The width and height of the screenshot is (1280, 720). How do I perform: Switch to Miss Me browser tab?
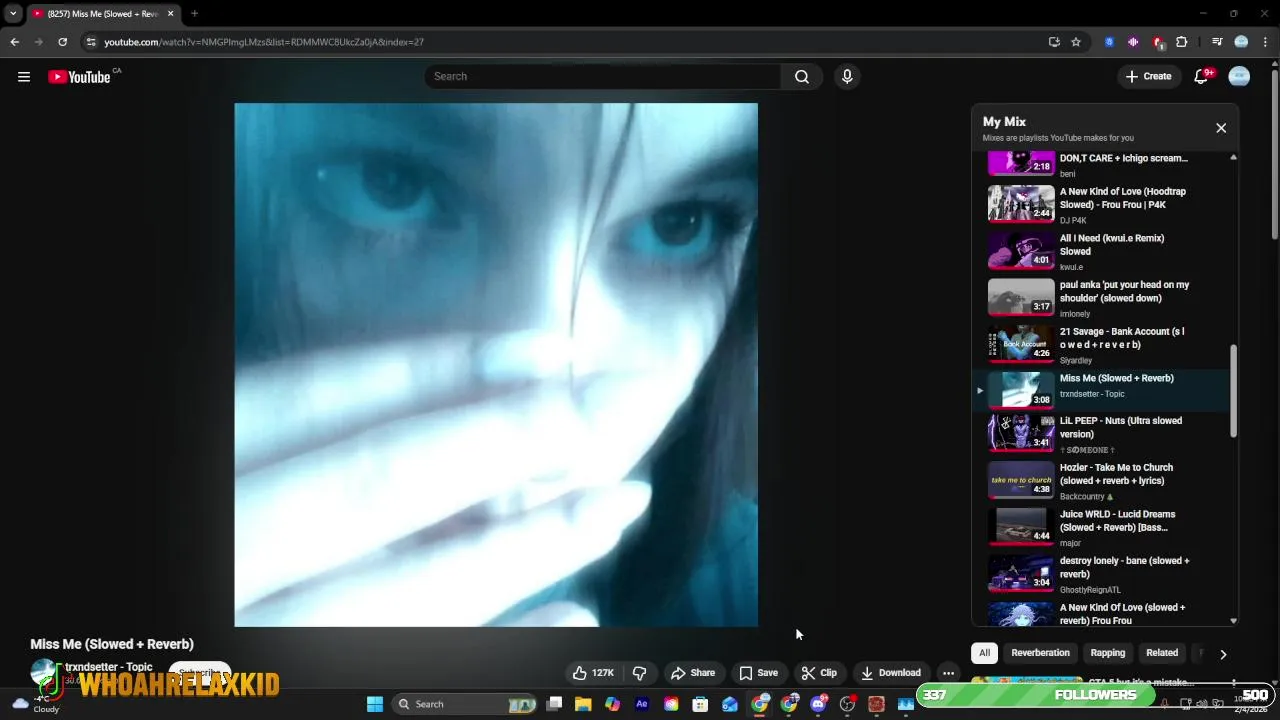click(x=100, y=14)
